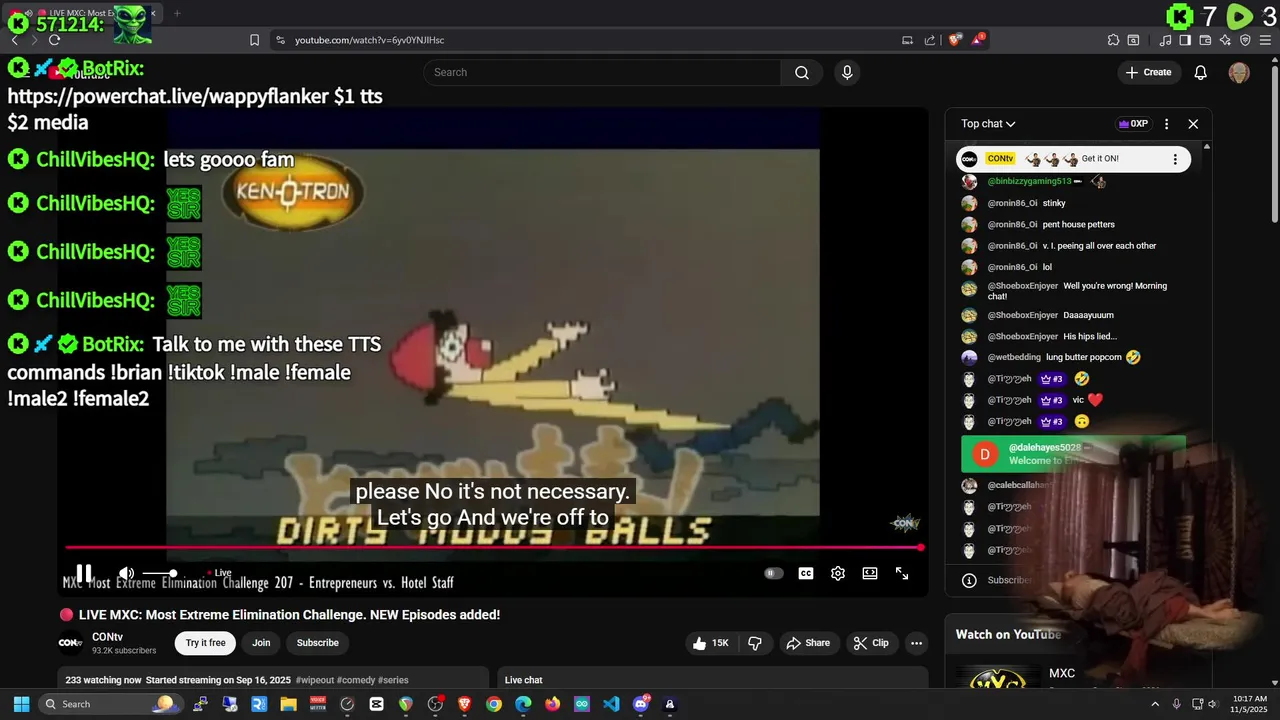Open the media control music-note icon
This screenshot has height=720, width=1280.
point(1165,40)
